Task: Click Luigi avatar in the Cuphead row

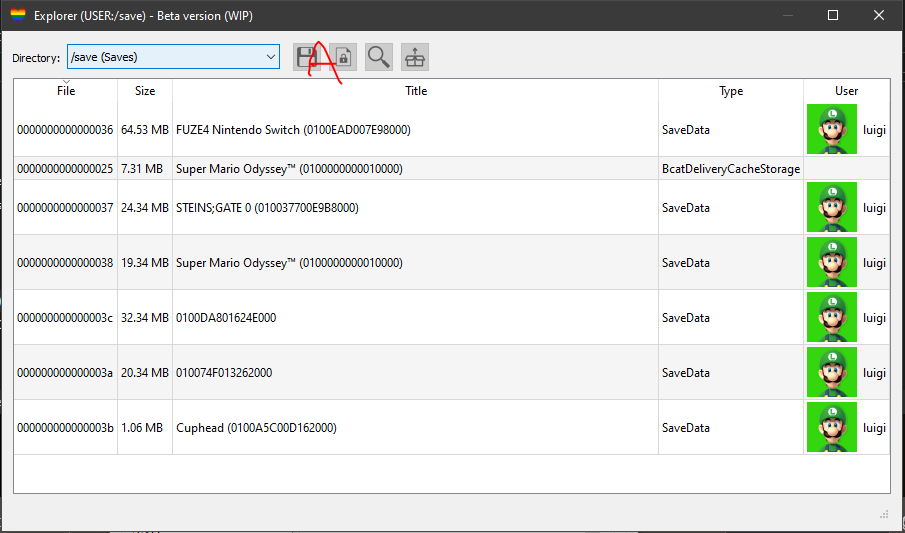Action: 832,427
